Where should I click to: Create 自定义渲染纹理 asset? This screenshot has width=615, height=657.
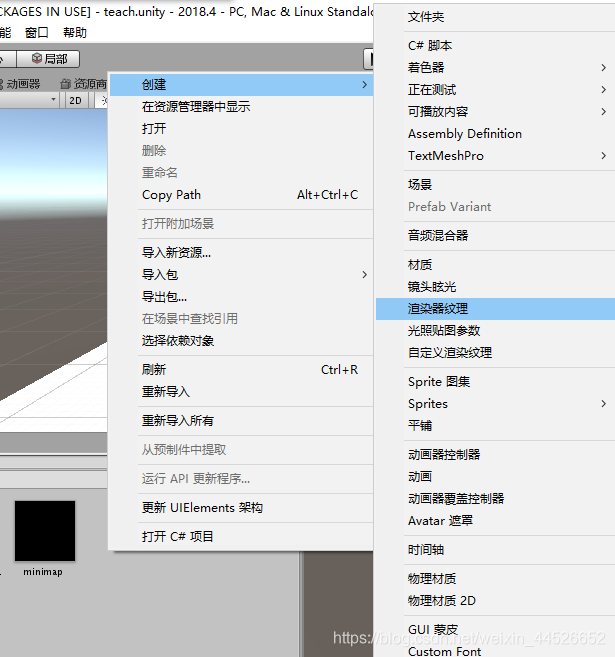[495, 353]
